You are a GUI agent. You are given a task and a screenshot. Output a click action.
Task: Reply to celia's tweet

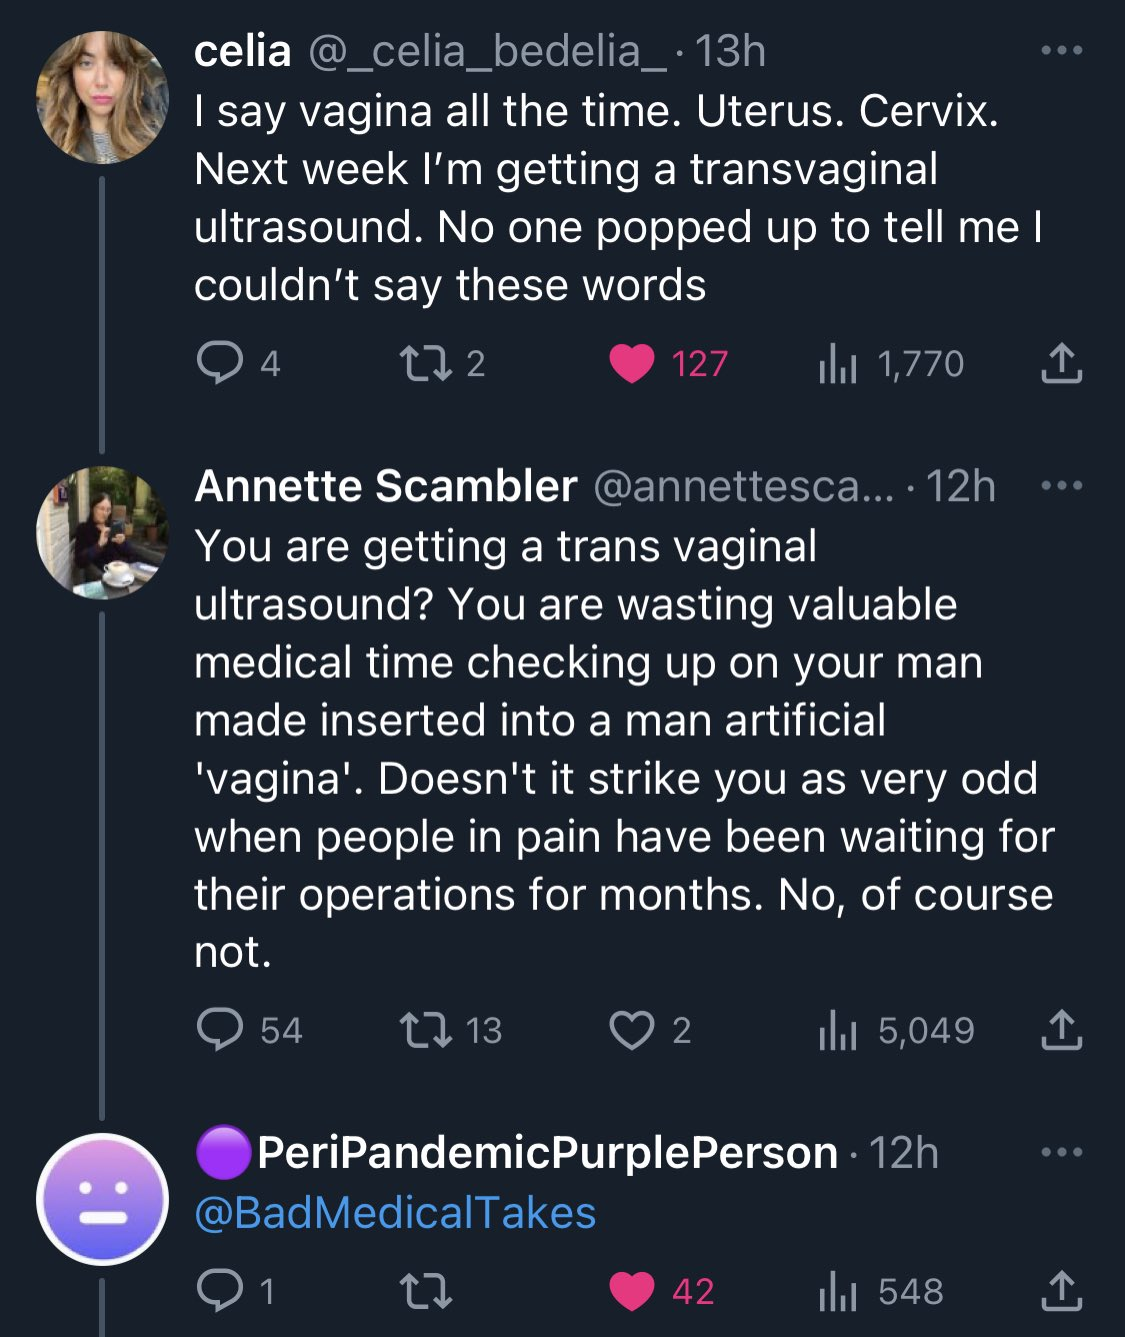click(x=220, y=363)
